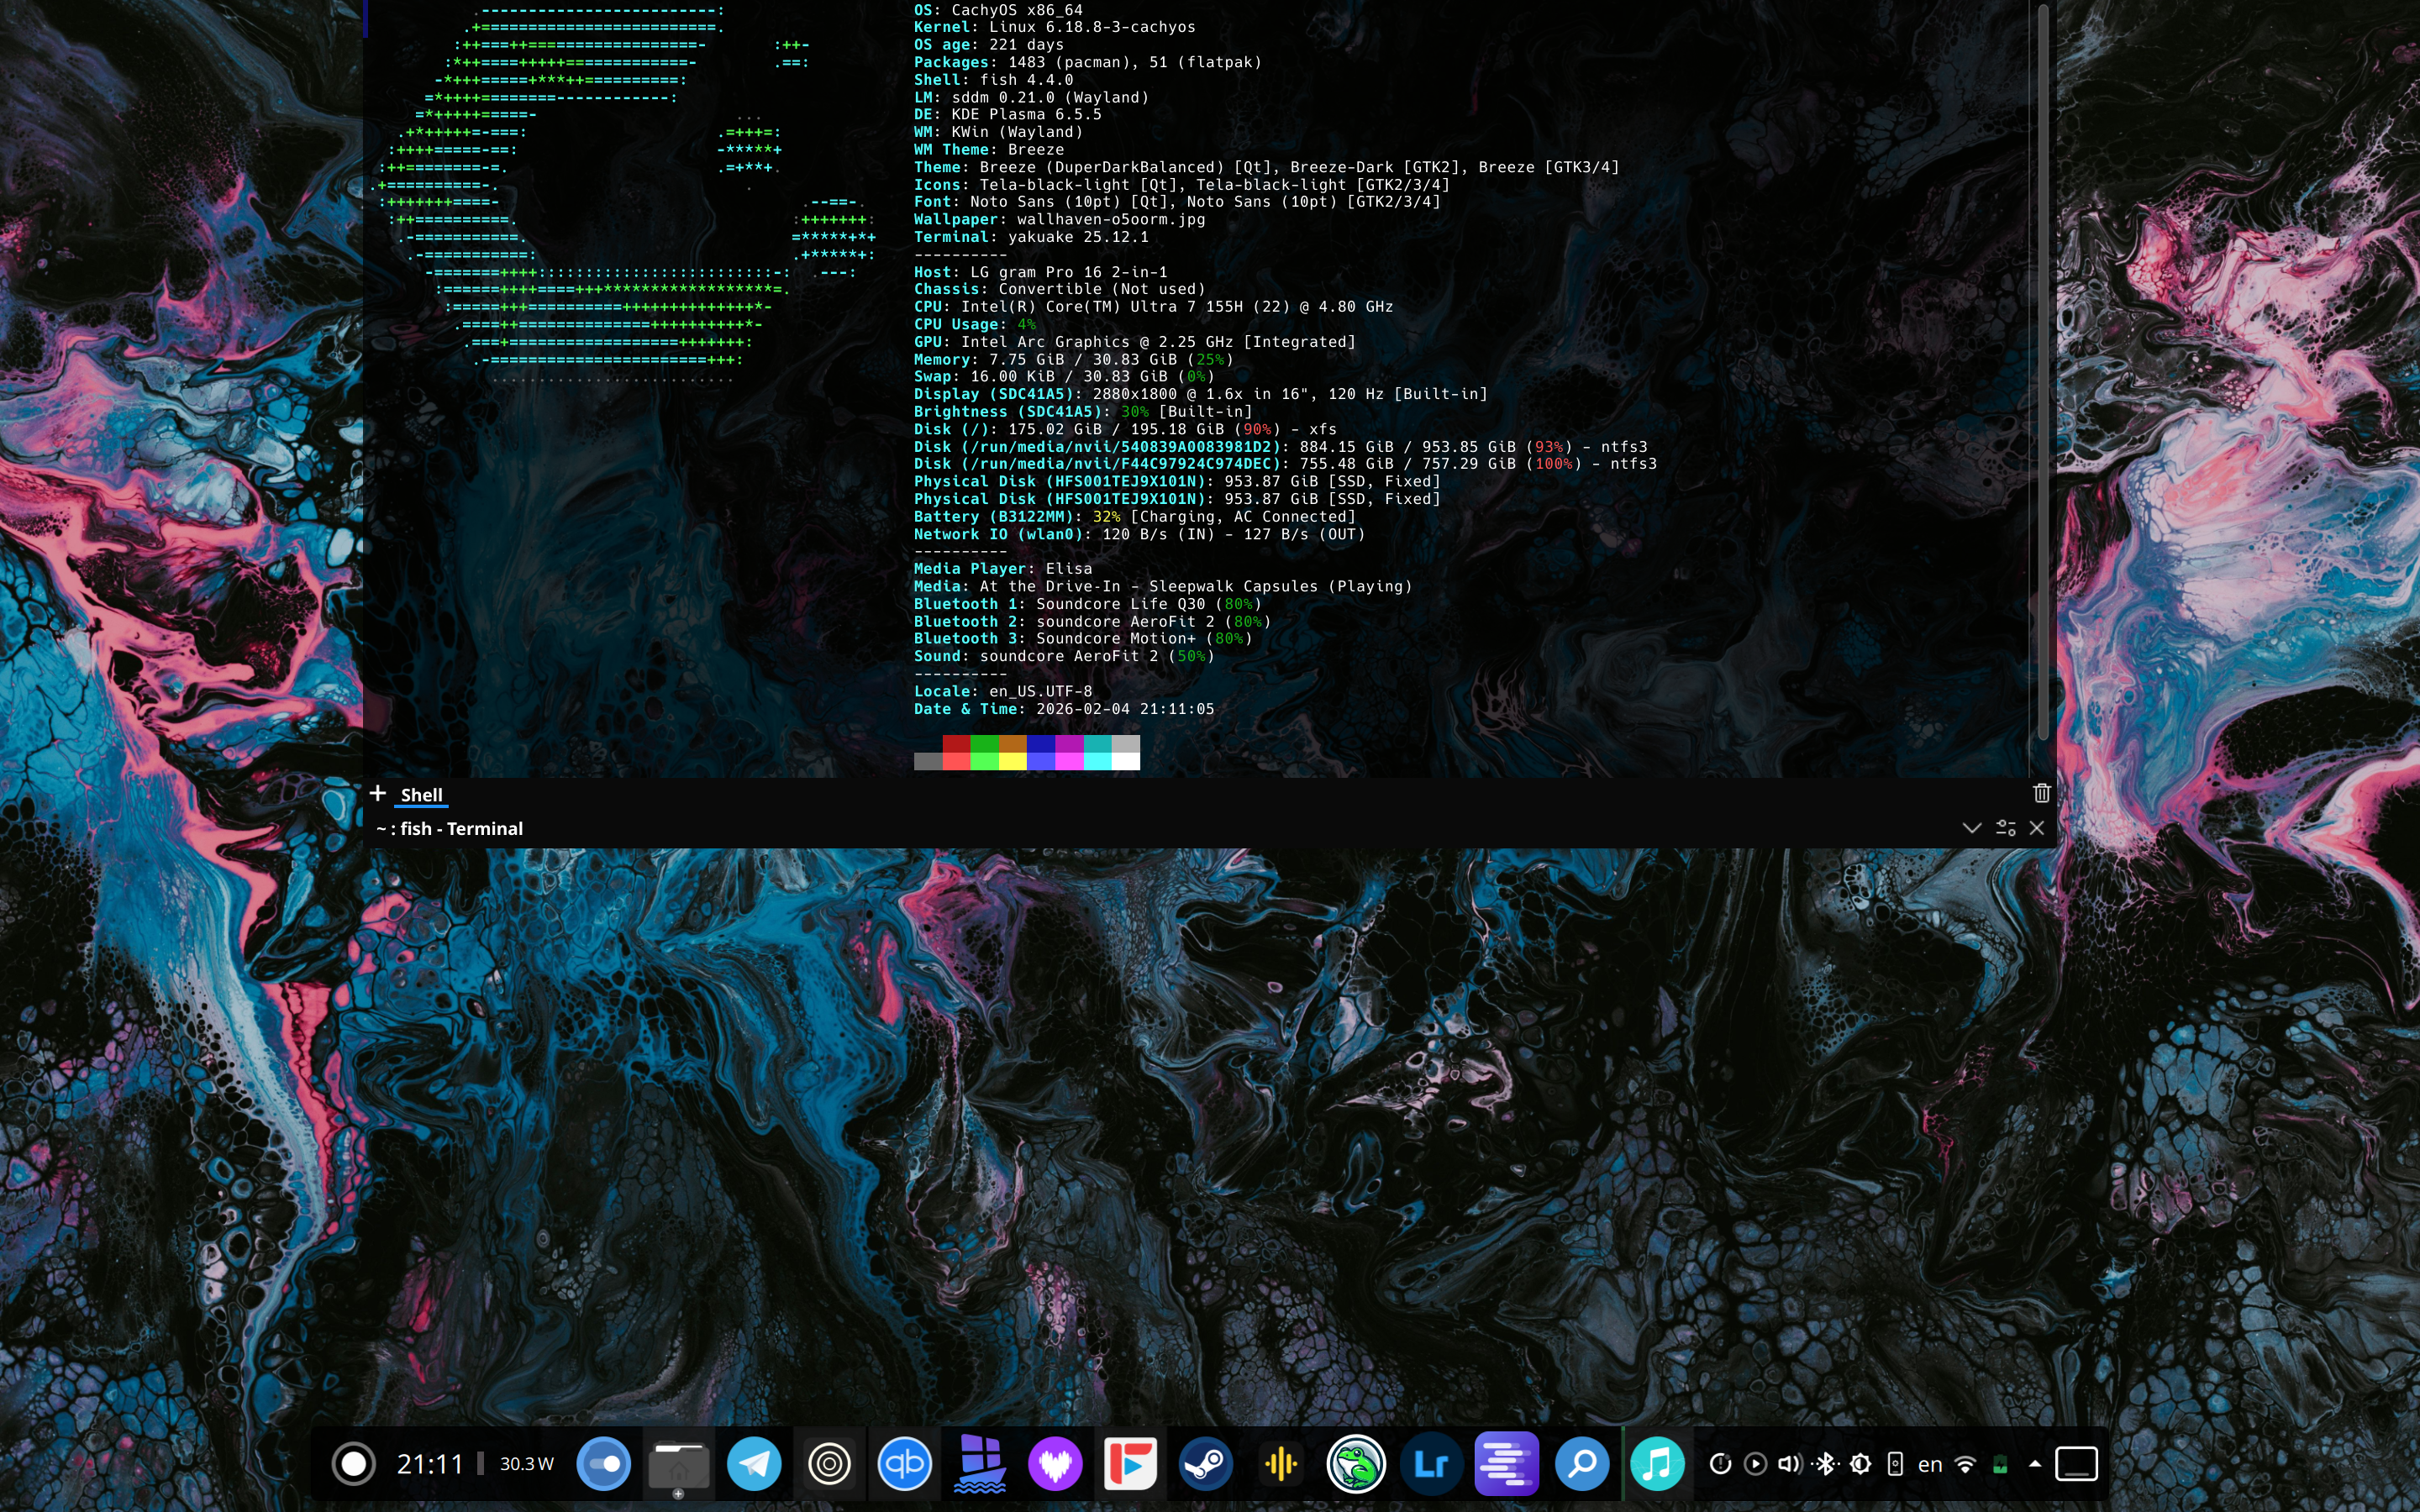Switch the keyboard layout indicator 'en'
The height and width of the screenshot is (1512, 2420).
click(1929, 1464)
